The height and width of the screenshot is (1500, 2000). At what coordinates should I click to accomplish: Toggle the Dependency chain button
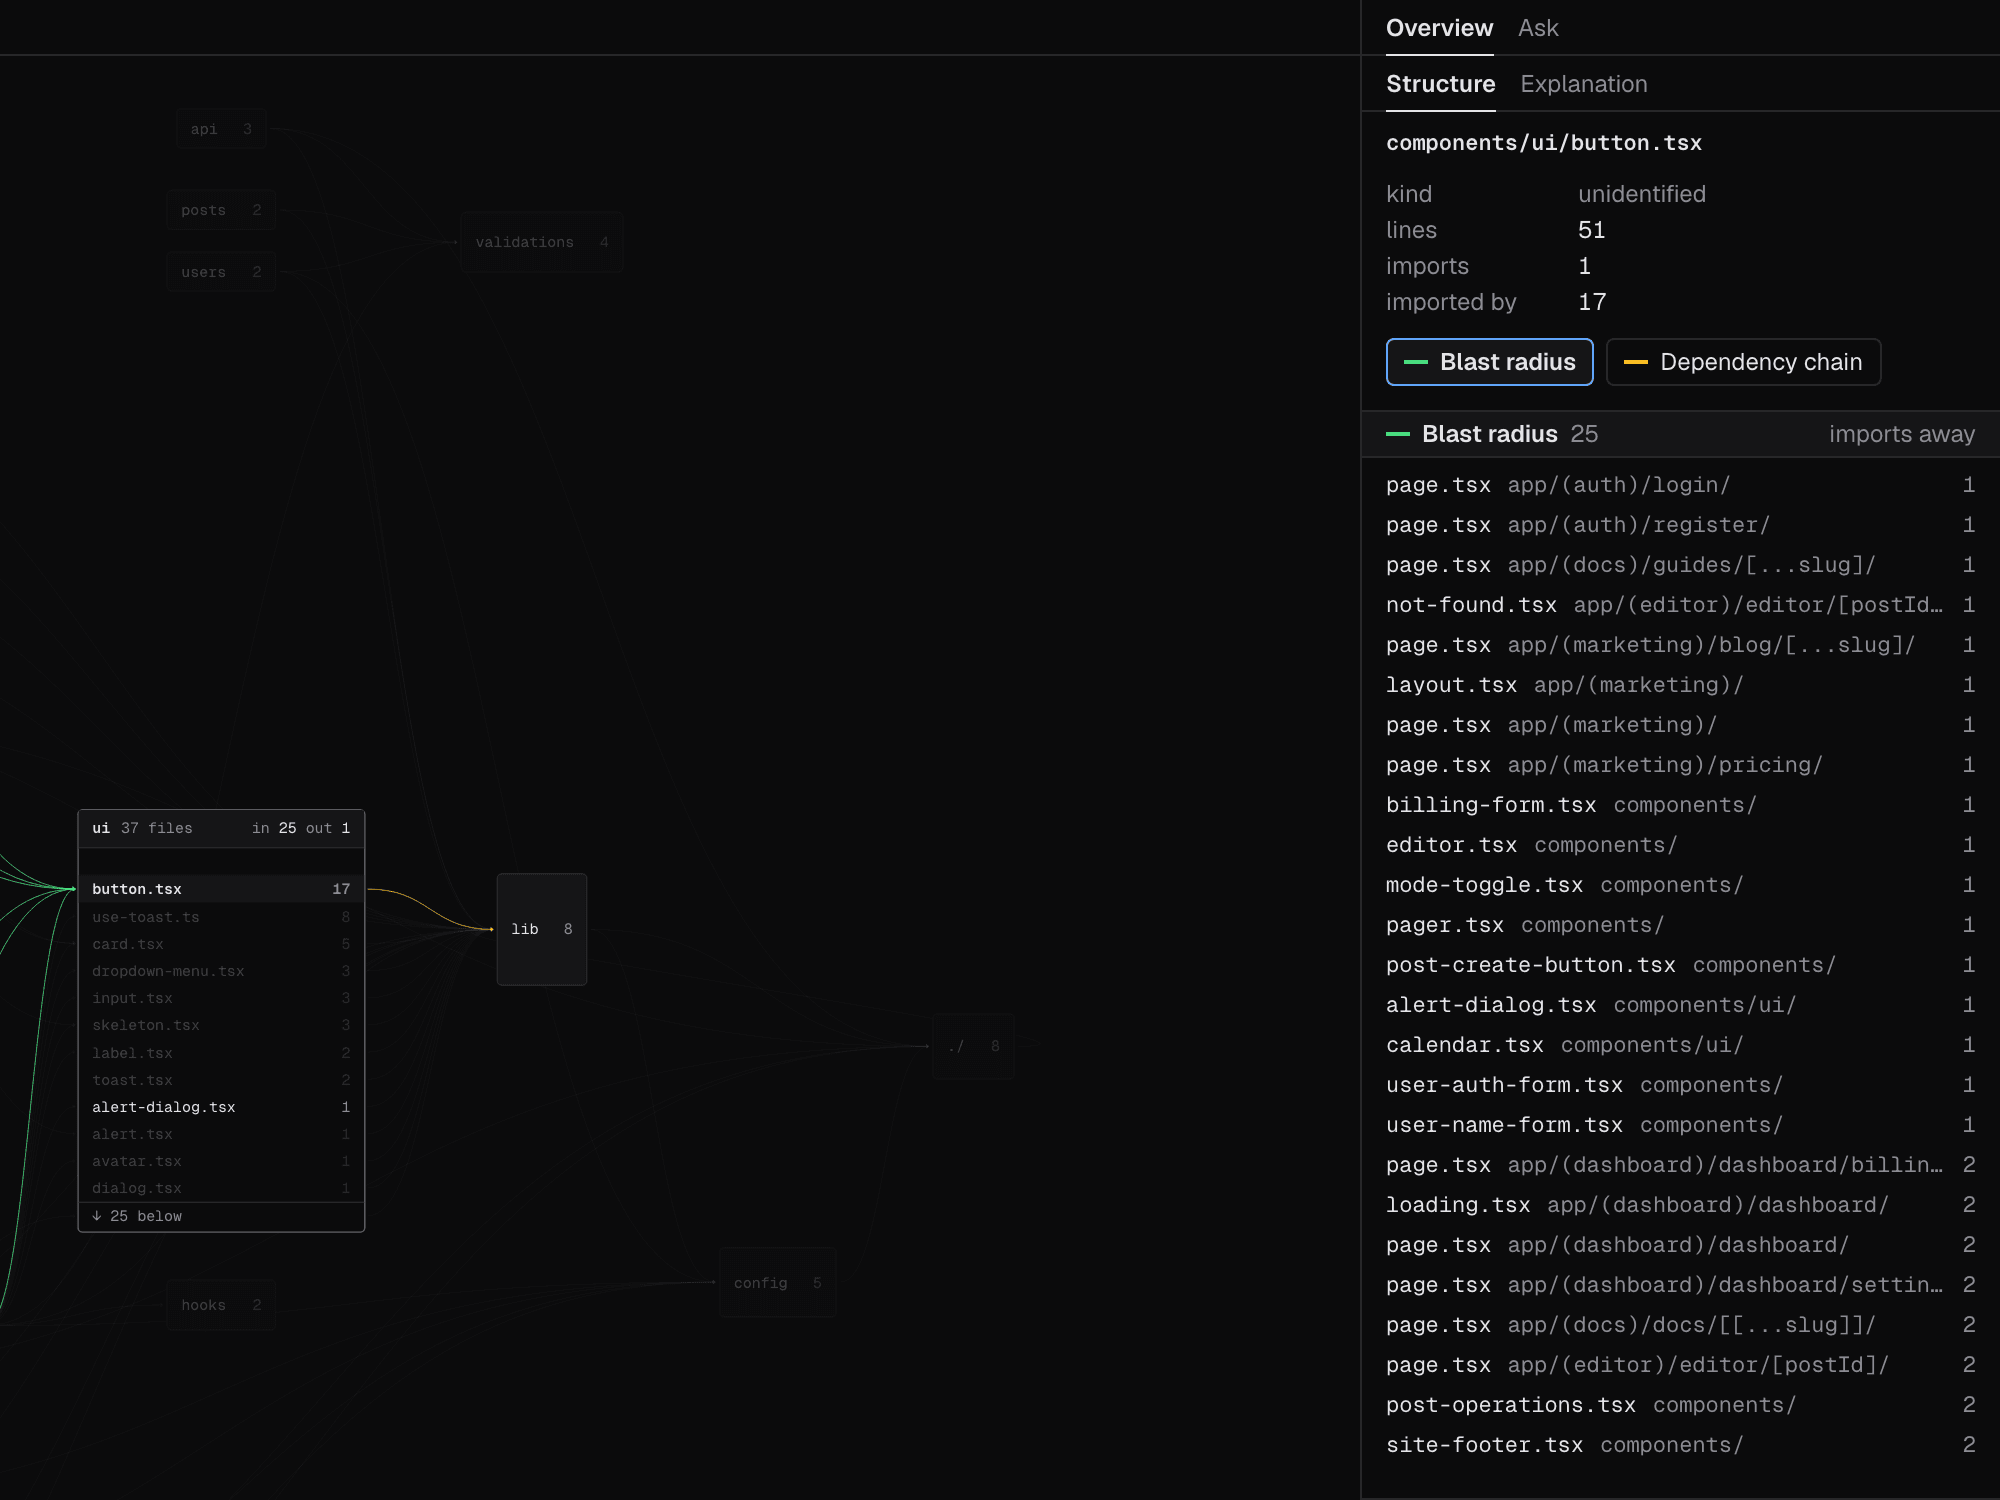[1743, 362]
